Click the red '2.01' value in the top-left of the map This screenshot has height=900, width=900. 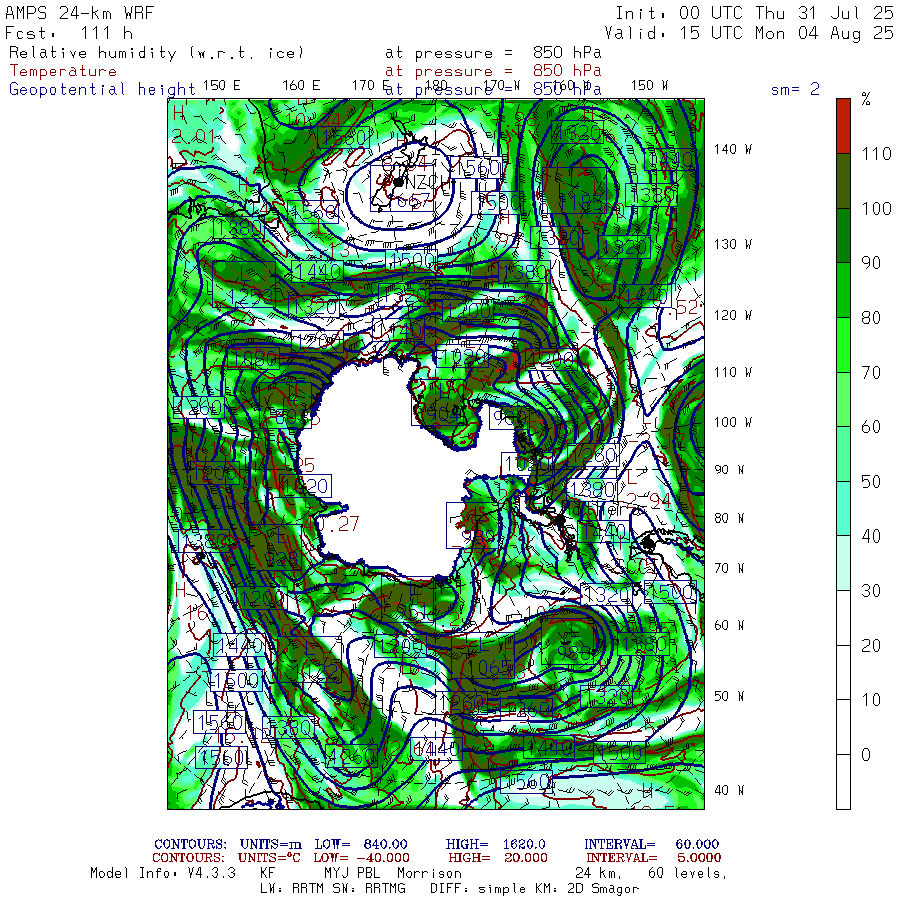(193, 137)
